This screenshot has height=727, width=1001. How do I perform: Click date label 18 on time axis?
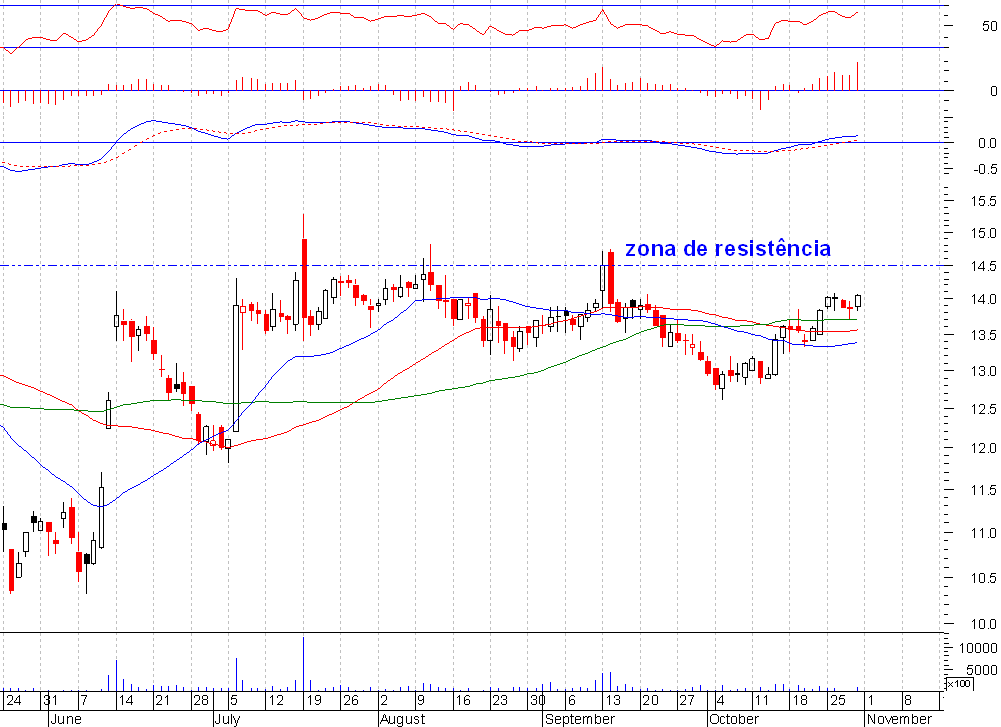tap(800, 701)
